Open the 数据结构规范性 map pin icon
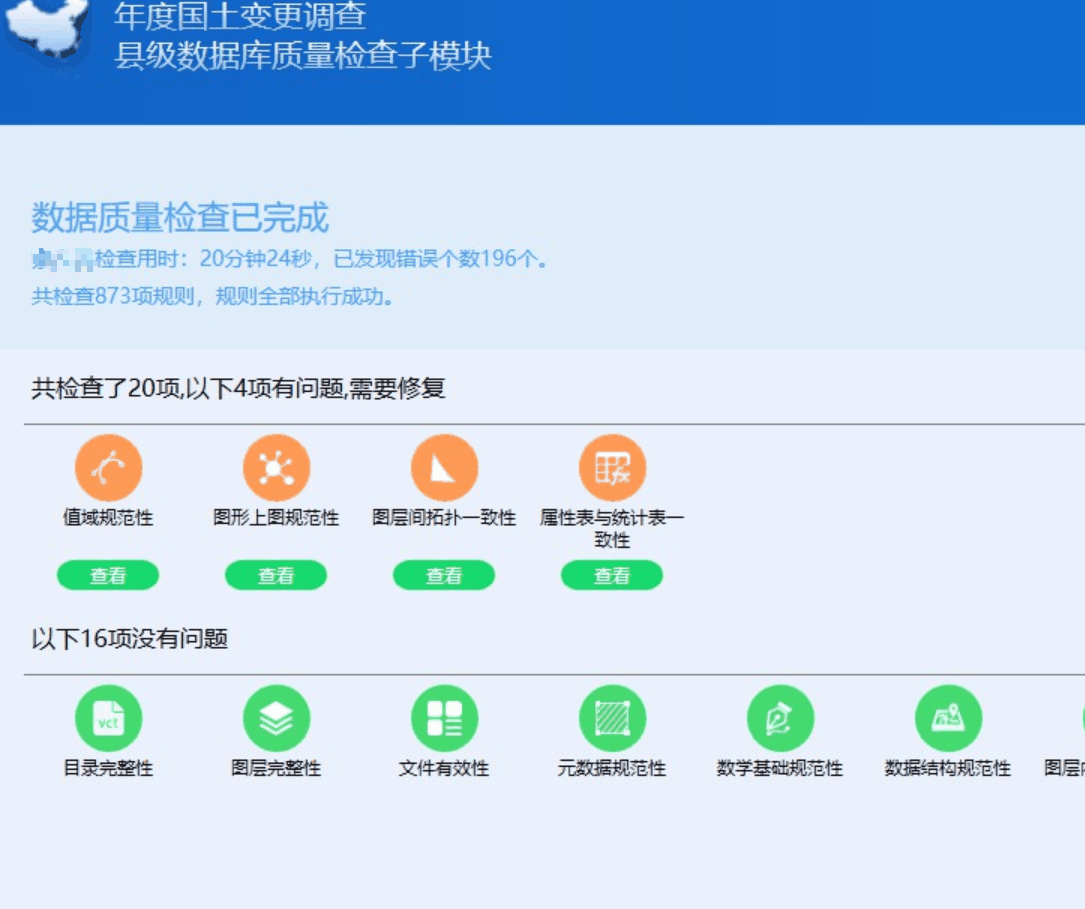Screen dimensions: 1085x909 click(948, 718)
